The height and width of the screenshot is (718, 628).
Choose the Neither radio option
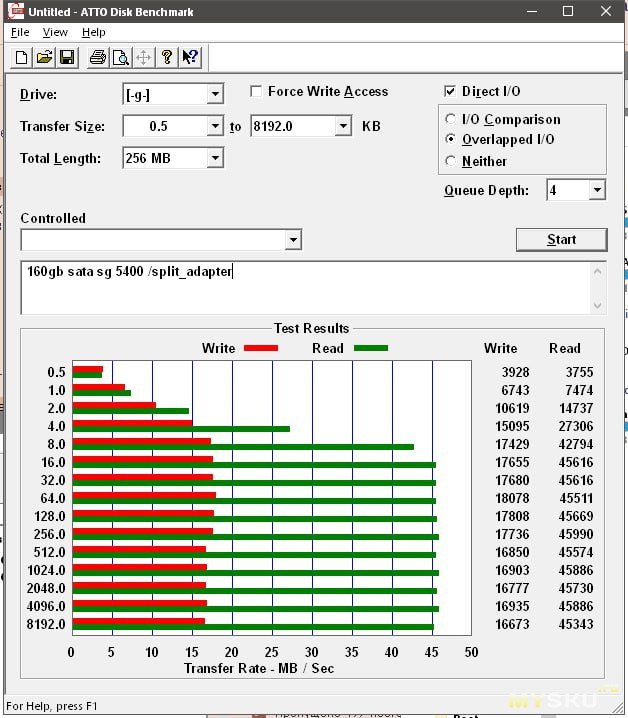tap(451, 161)
